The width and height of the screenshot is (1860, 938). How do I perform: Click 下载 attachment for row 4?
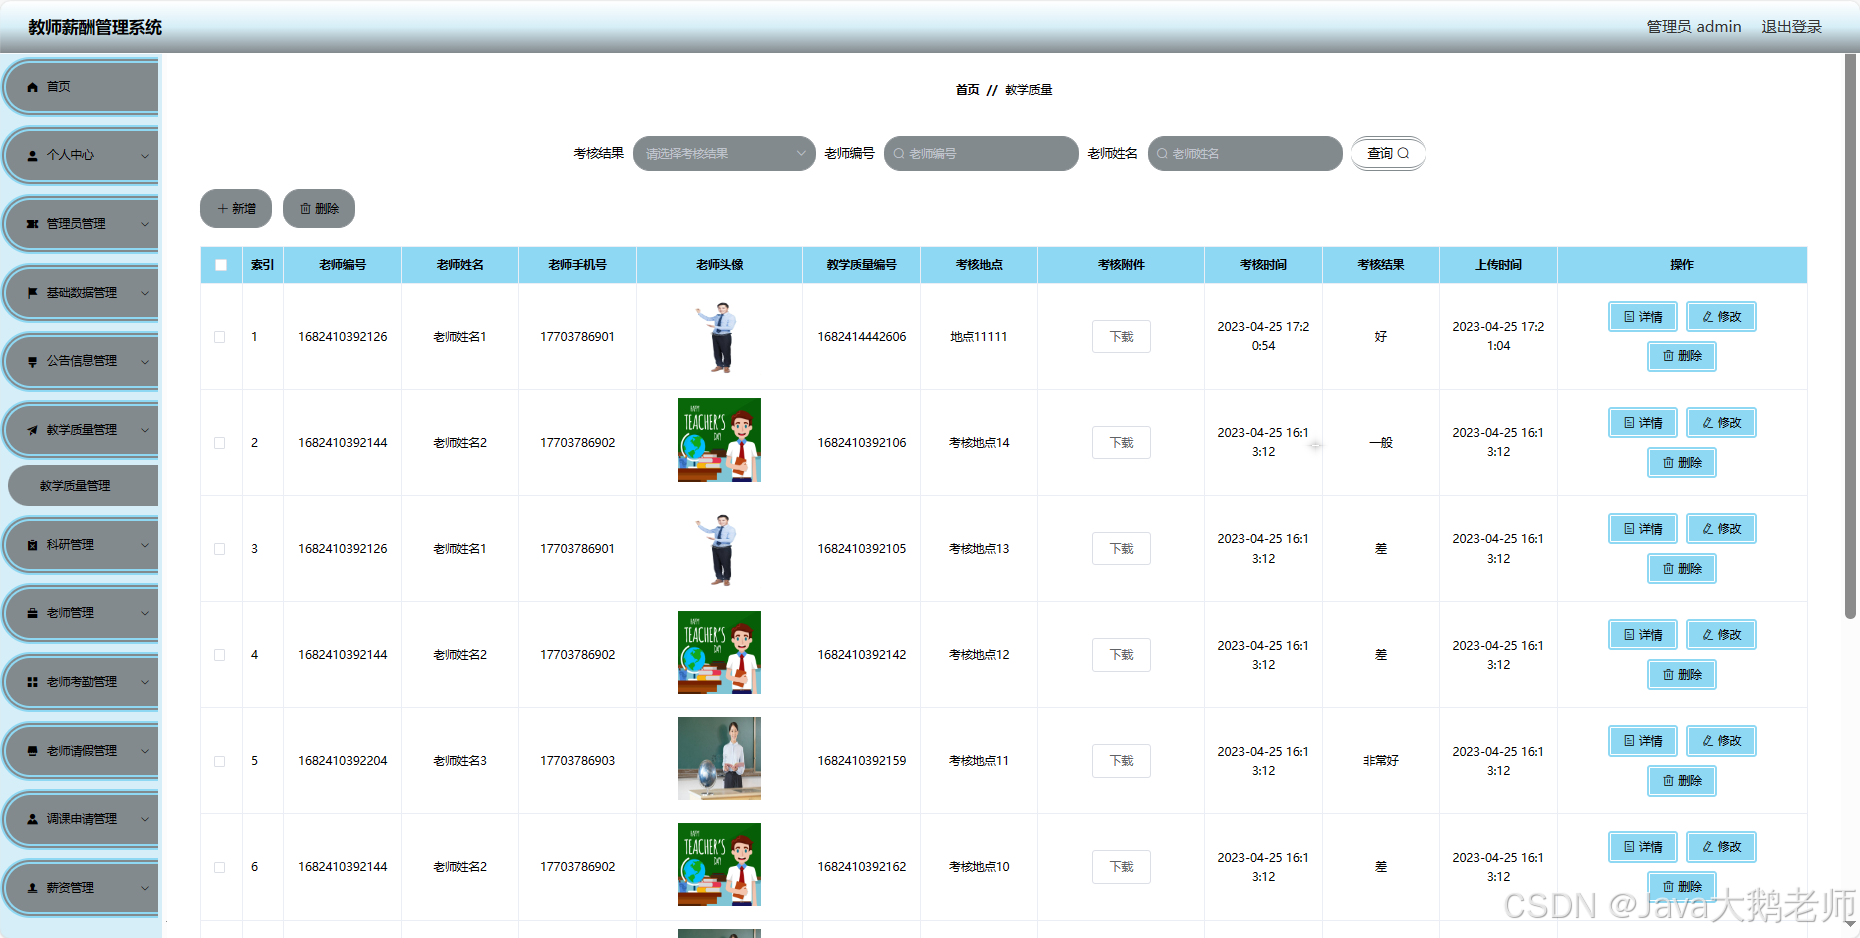pyautogui.click(x=1121, y=655)
